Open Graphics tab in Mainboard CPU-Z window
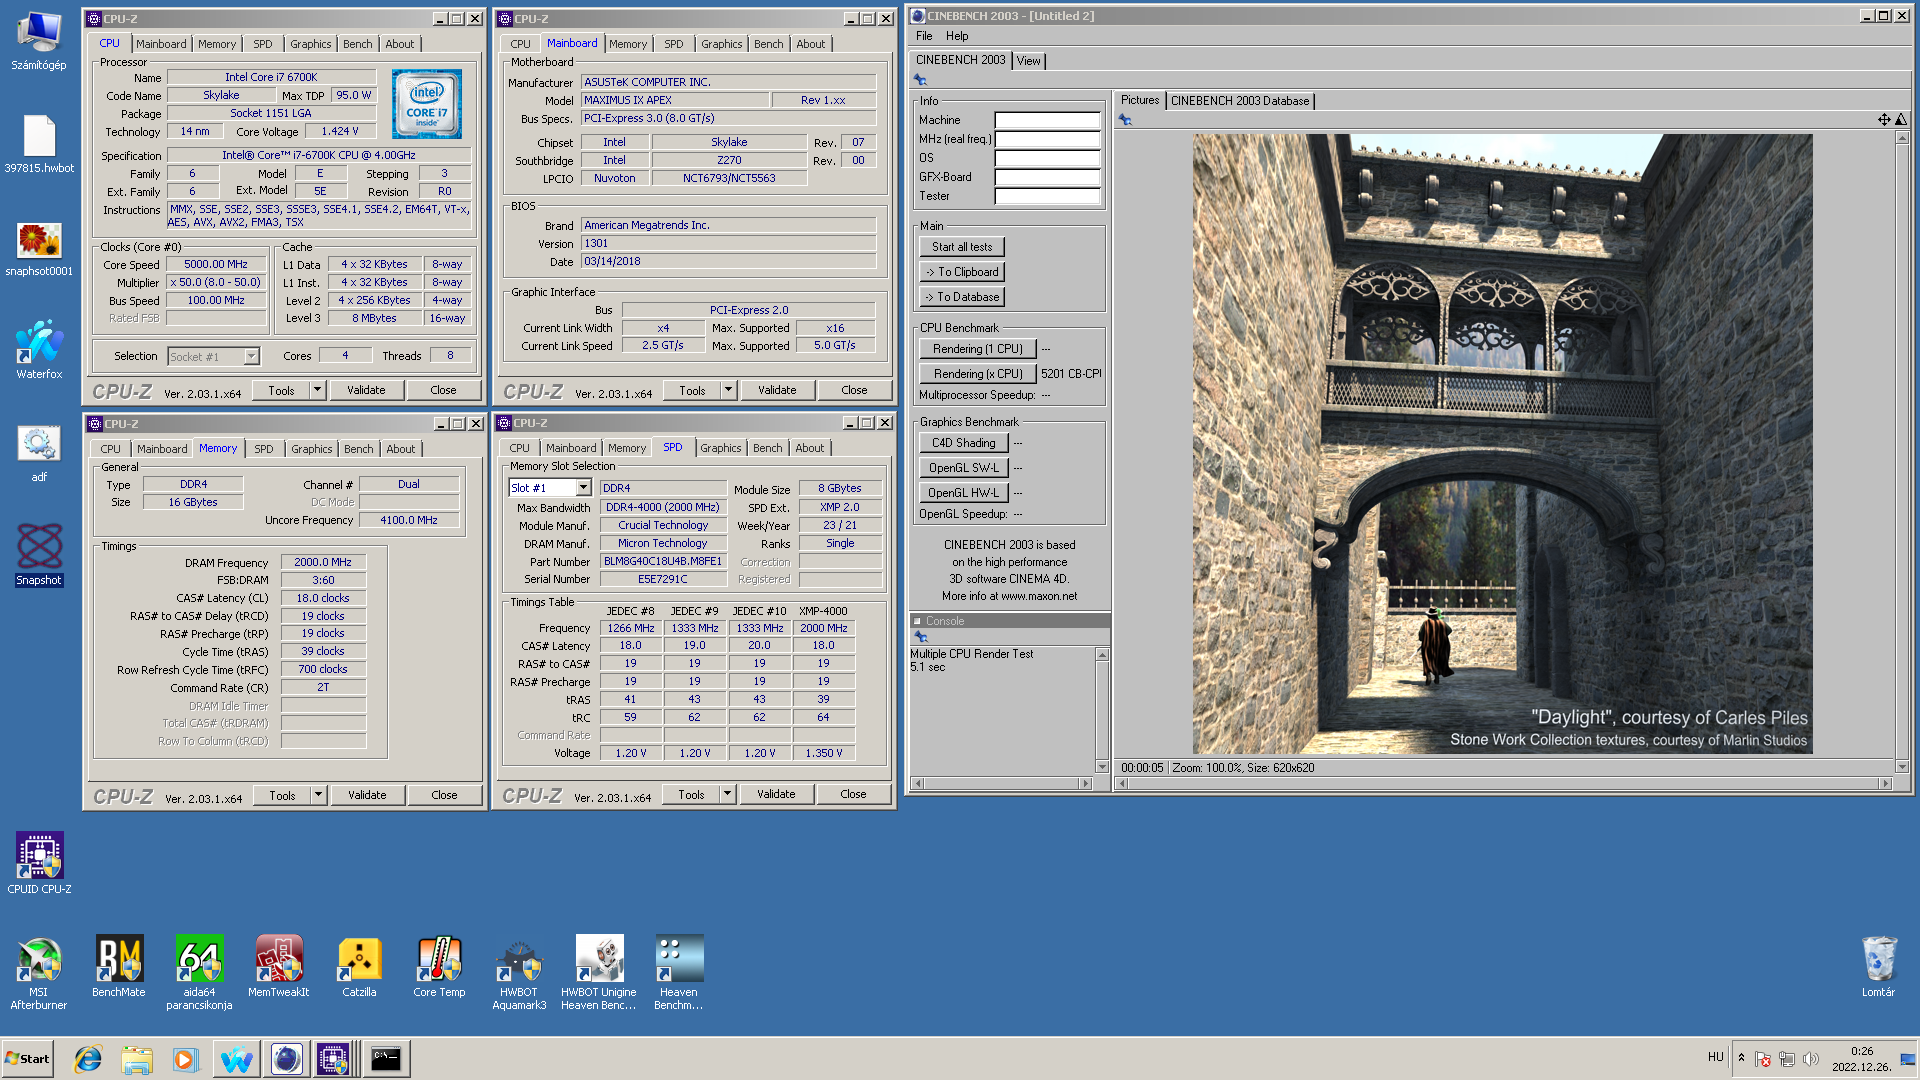Image resolution: width=1920 pixels, height=1080 pixels. 721,44
